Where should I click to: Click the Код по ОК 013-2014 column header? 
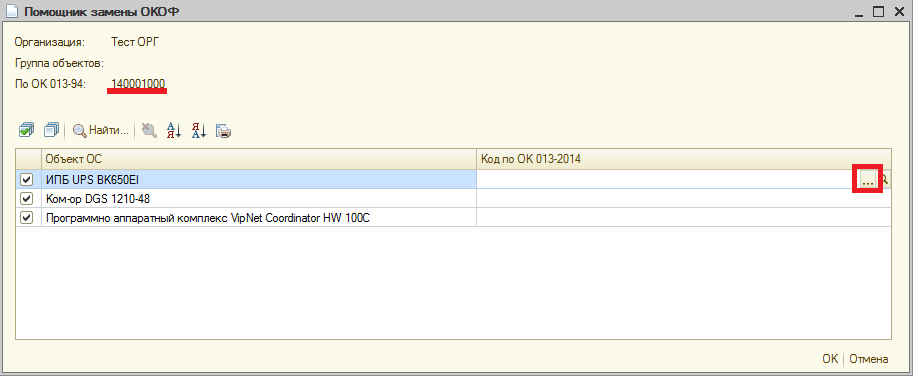(684, 159)
